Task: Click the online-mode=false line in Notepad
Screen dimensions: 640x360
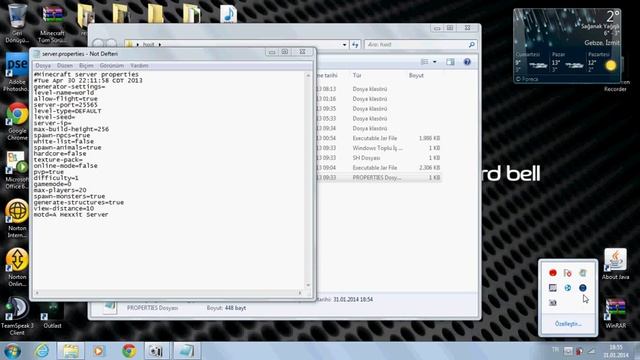Action: tap(65, 166)
